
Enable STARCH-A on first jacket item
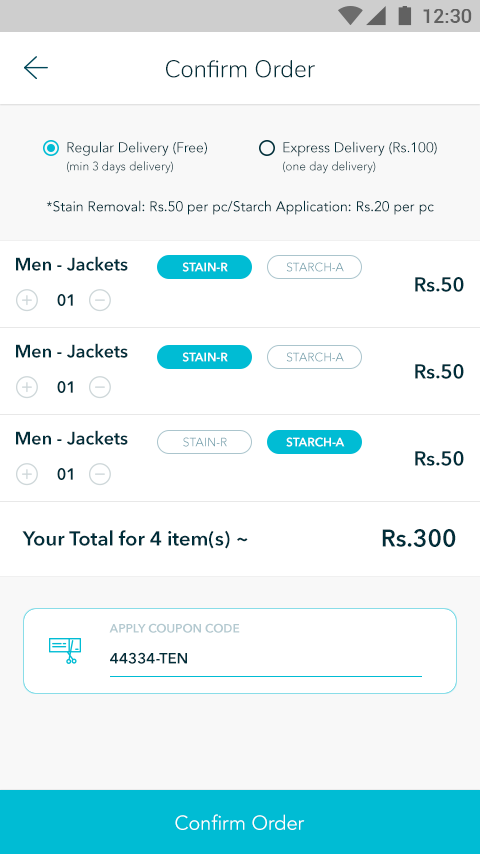click(x=314, y=267)
